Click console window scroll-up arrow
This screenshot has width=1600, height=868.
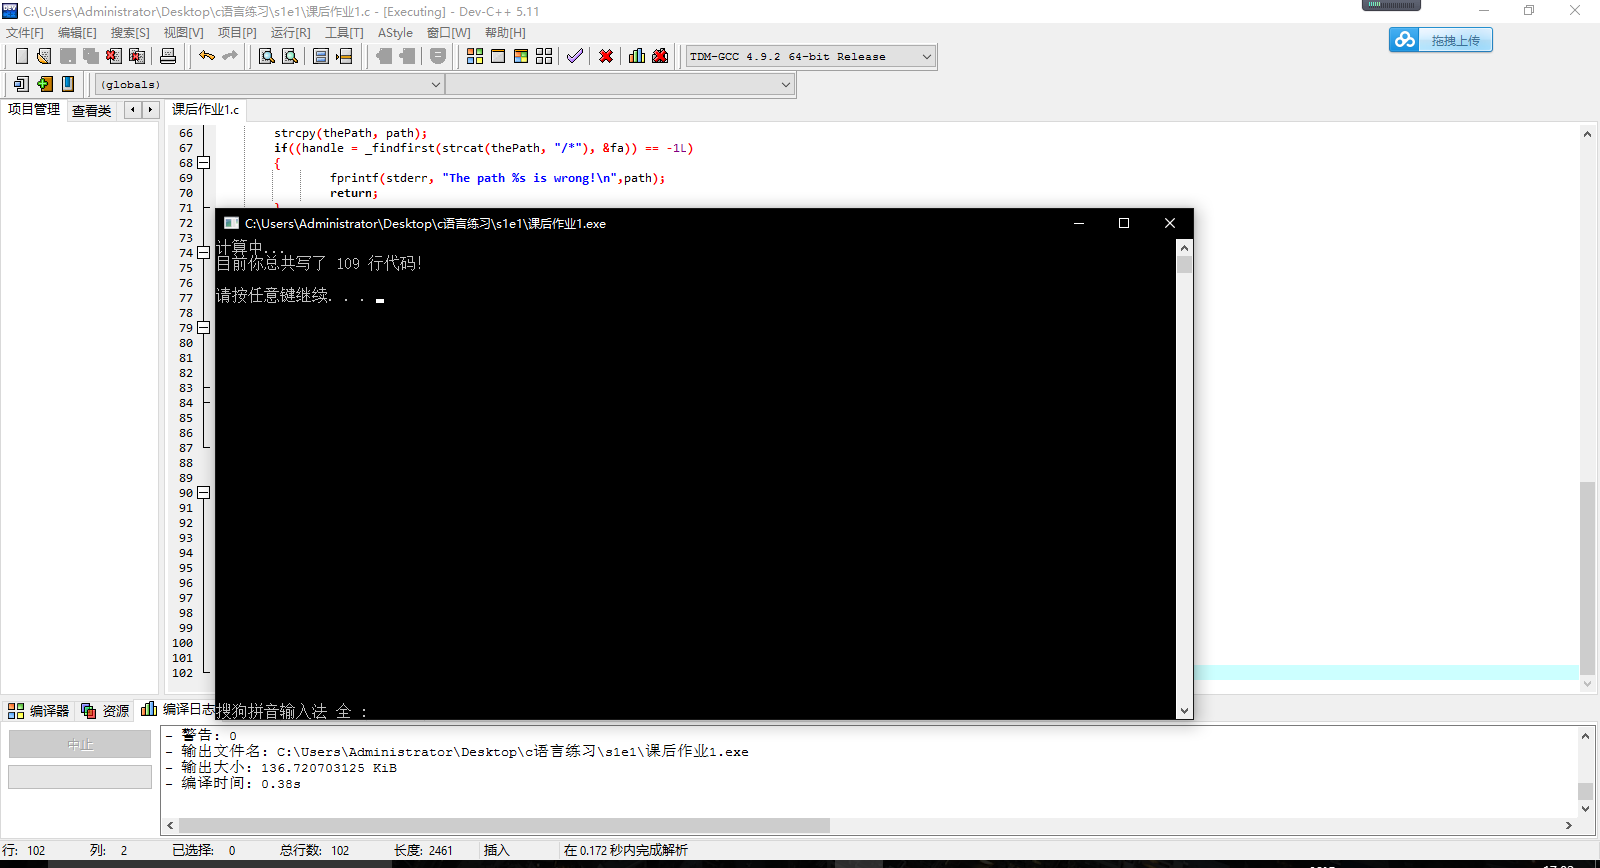[1184, 247]
